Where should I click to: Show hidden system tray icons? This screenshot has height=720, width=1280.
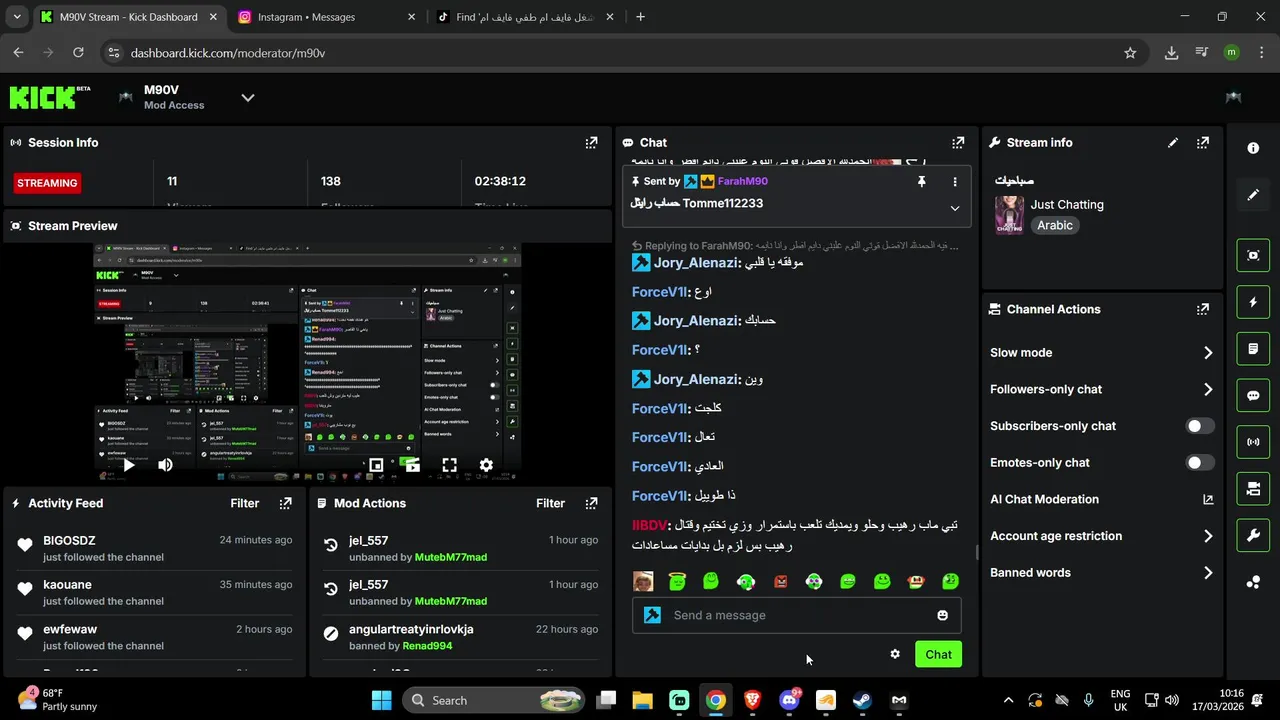(1008, 701)
